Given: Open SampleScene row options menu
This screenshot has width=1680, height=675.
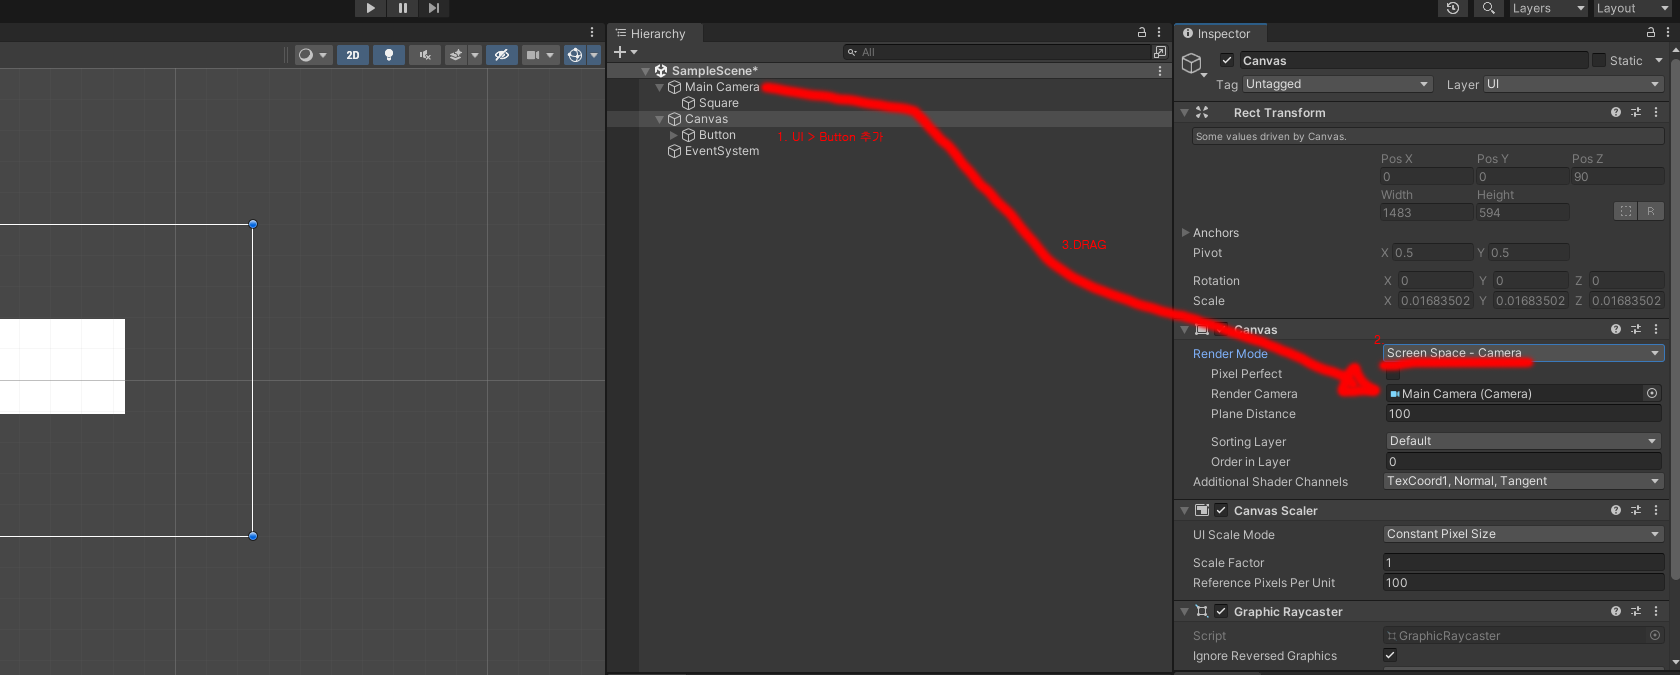Looking at the screenshot, I should [1160, 71].
